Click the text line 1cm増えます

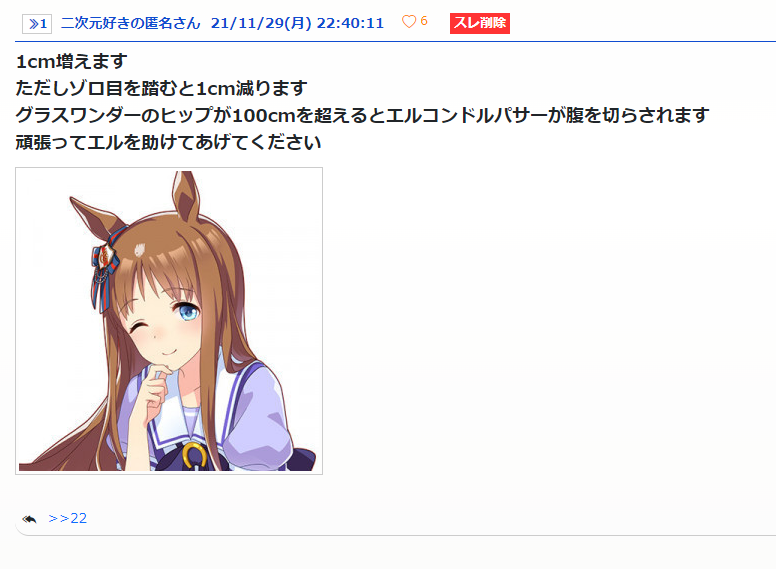click(72, 62)
